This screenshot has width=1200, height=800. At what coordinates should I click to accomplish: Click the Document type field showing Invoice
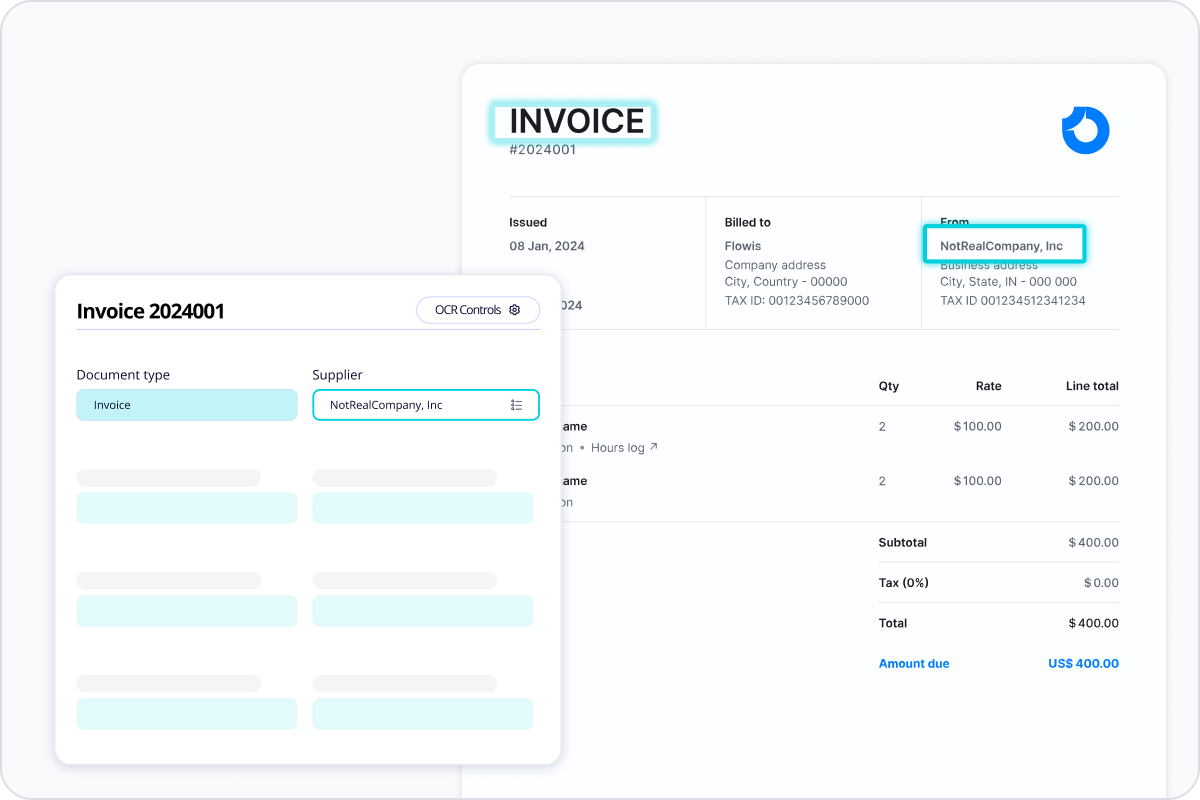click(x=187, y=405)
